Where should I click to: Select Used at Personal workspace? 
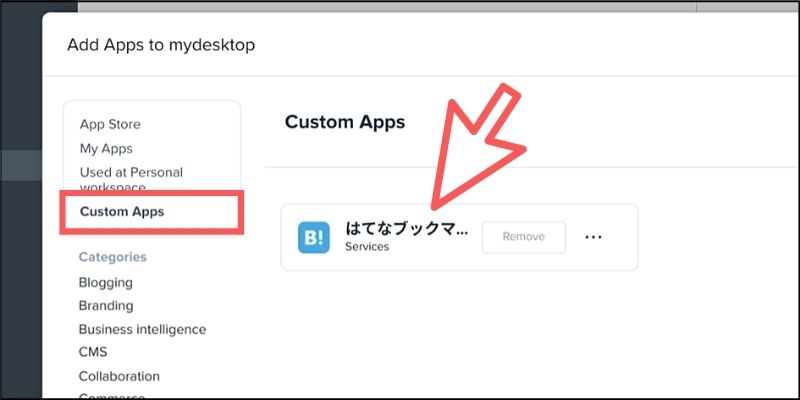pyautogui.click(x=131, y=179)
